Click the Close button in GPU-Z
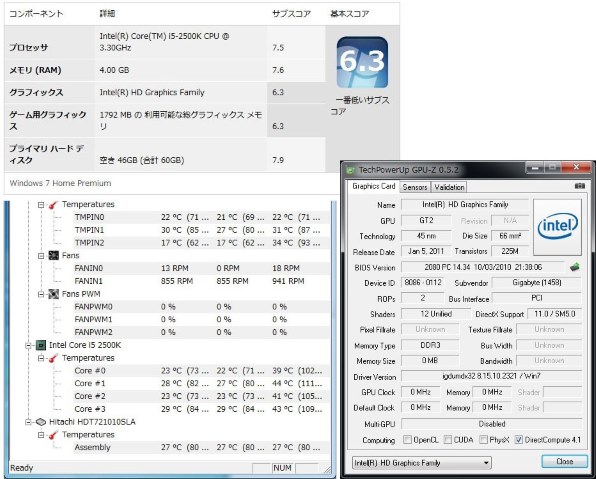596x479 pixels. tap(564, 462)
